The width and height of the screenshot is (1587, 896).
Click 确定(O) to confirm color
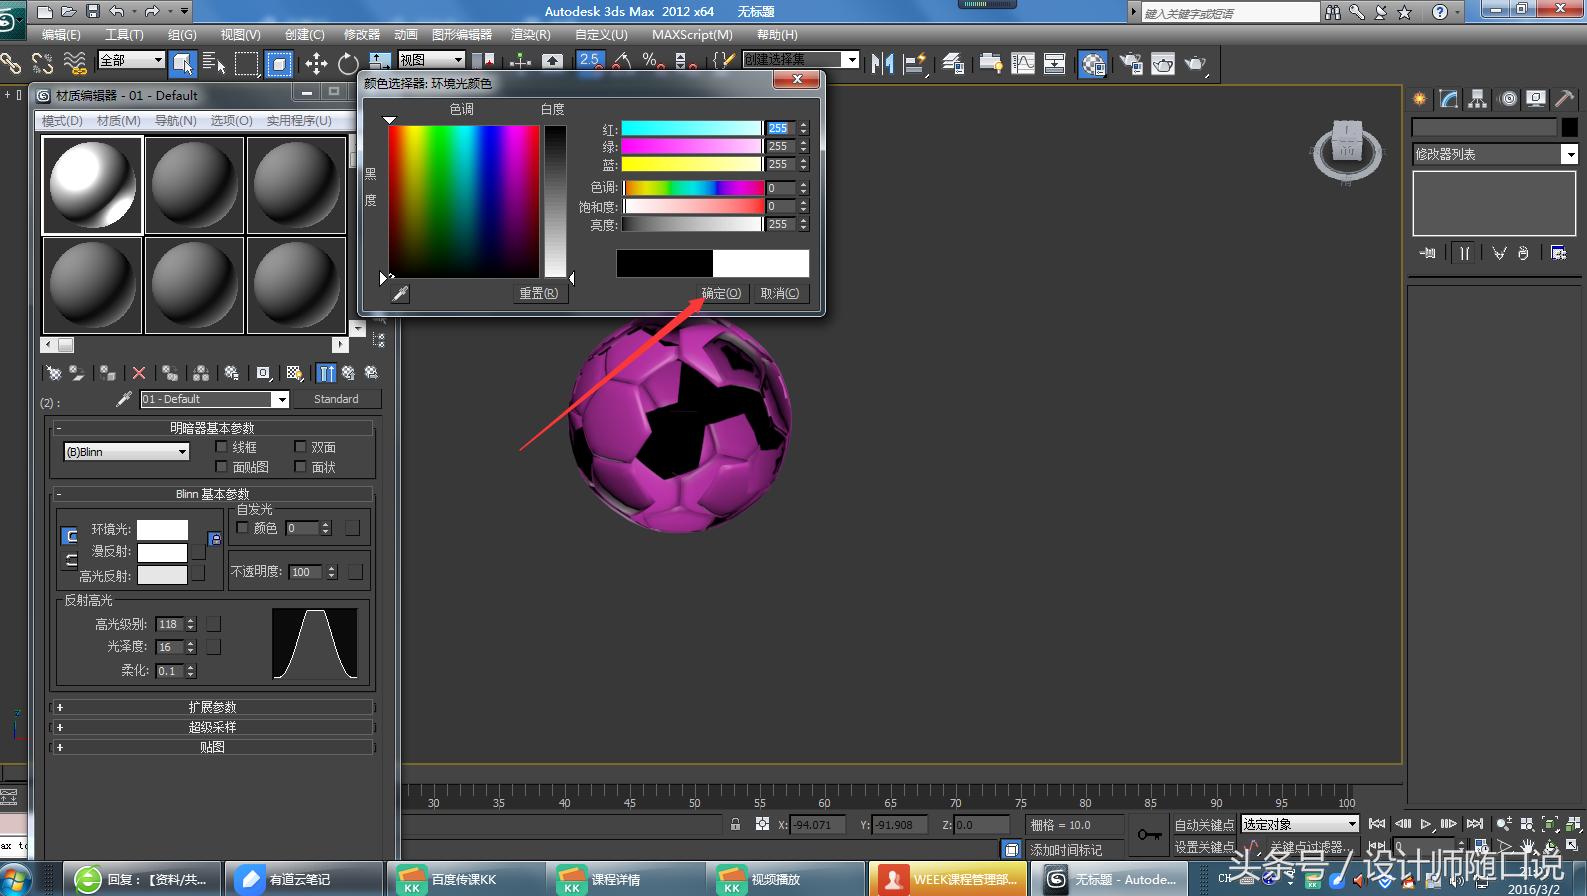(x=721, y=293)
